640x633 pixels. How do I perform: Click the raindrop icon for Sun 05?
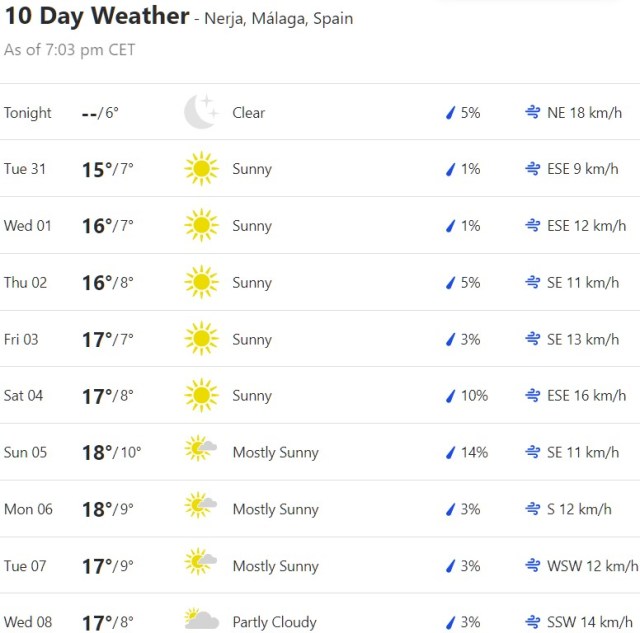450,453
